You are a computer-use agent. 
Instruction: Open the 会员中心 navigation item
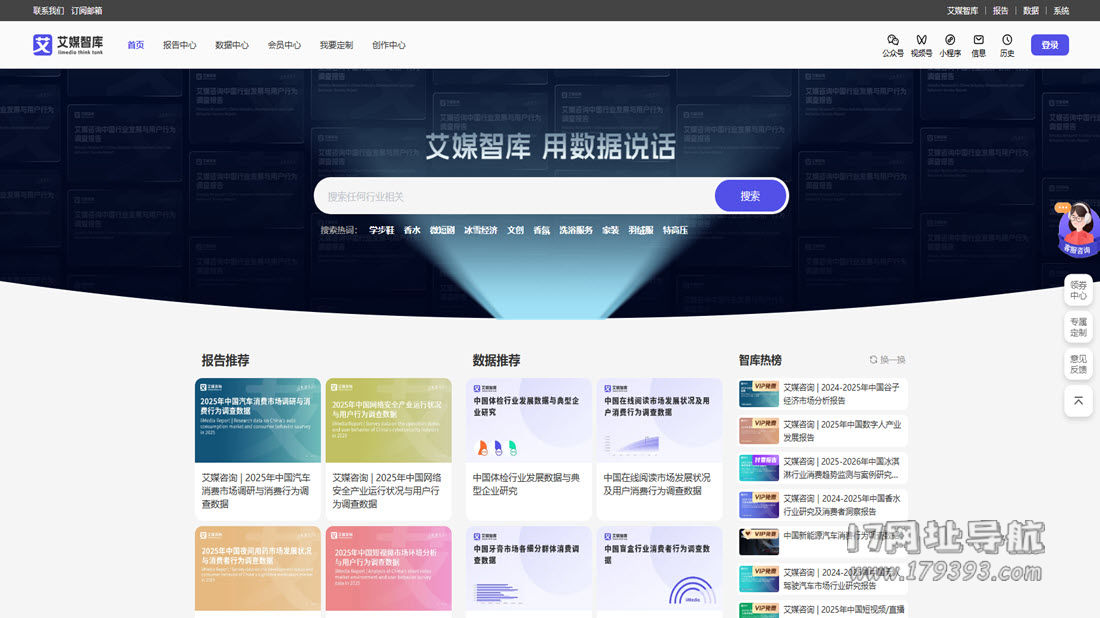[x=284, y=45]
